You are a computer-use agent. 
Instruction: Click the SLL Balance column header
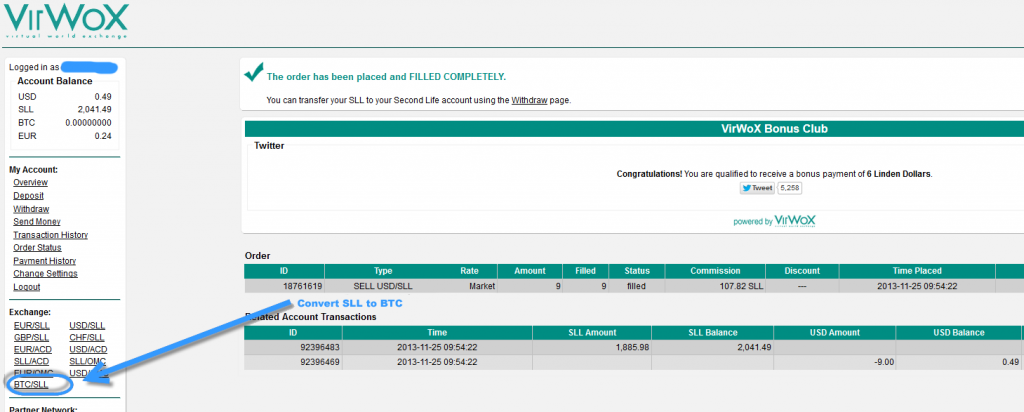point(712,332)
